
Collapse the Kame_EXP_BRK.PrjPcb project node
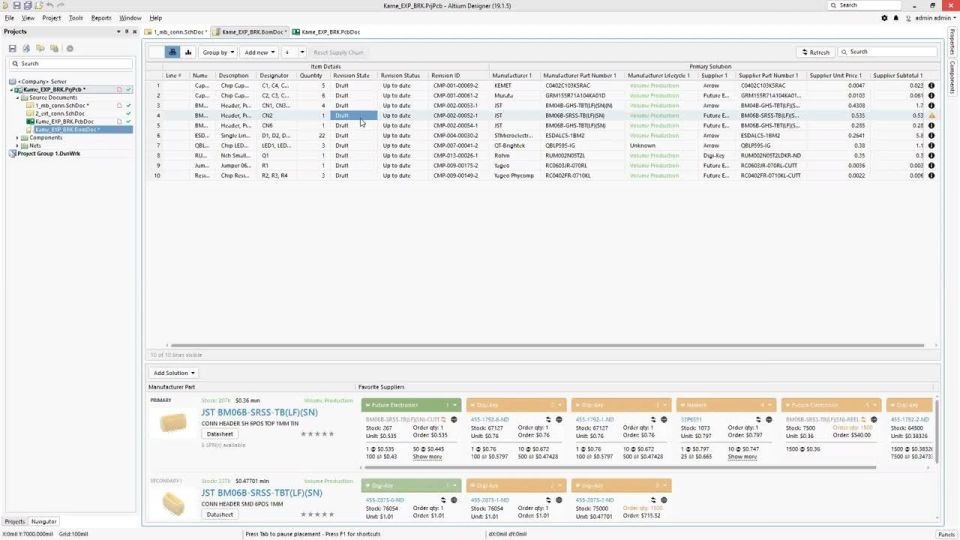(12, 89)
